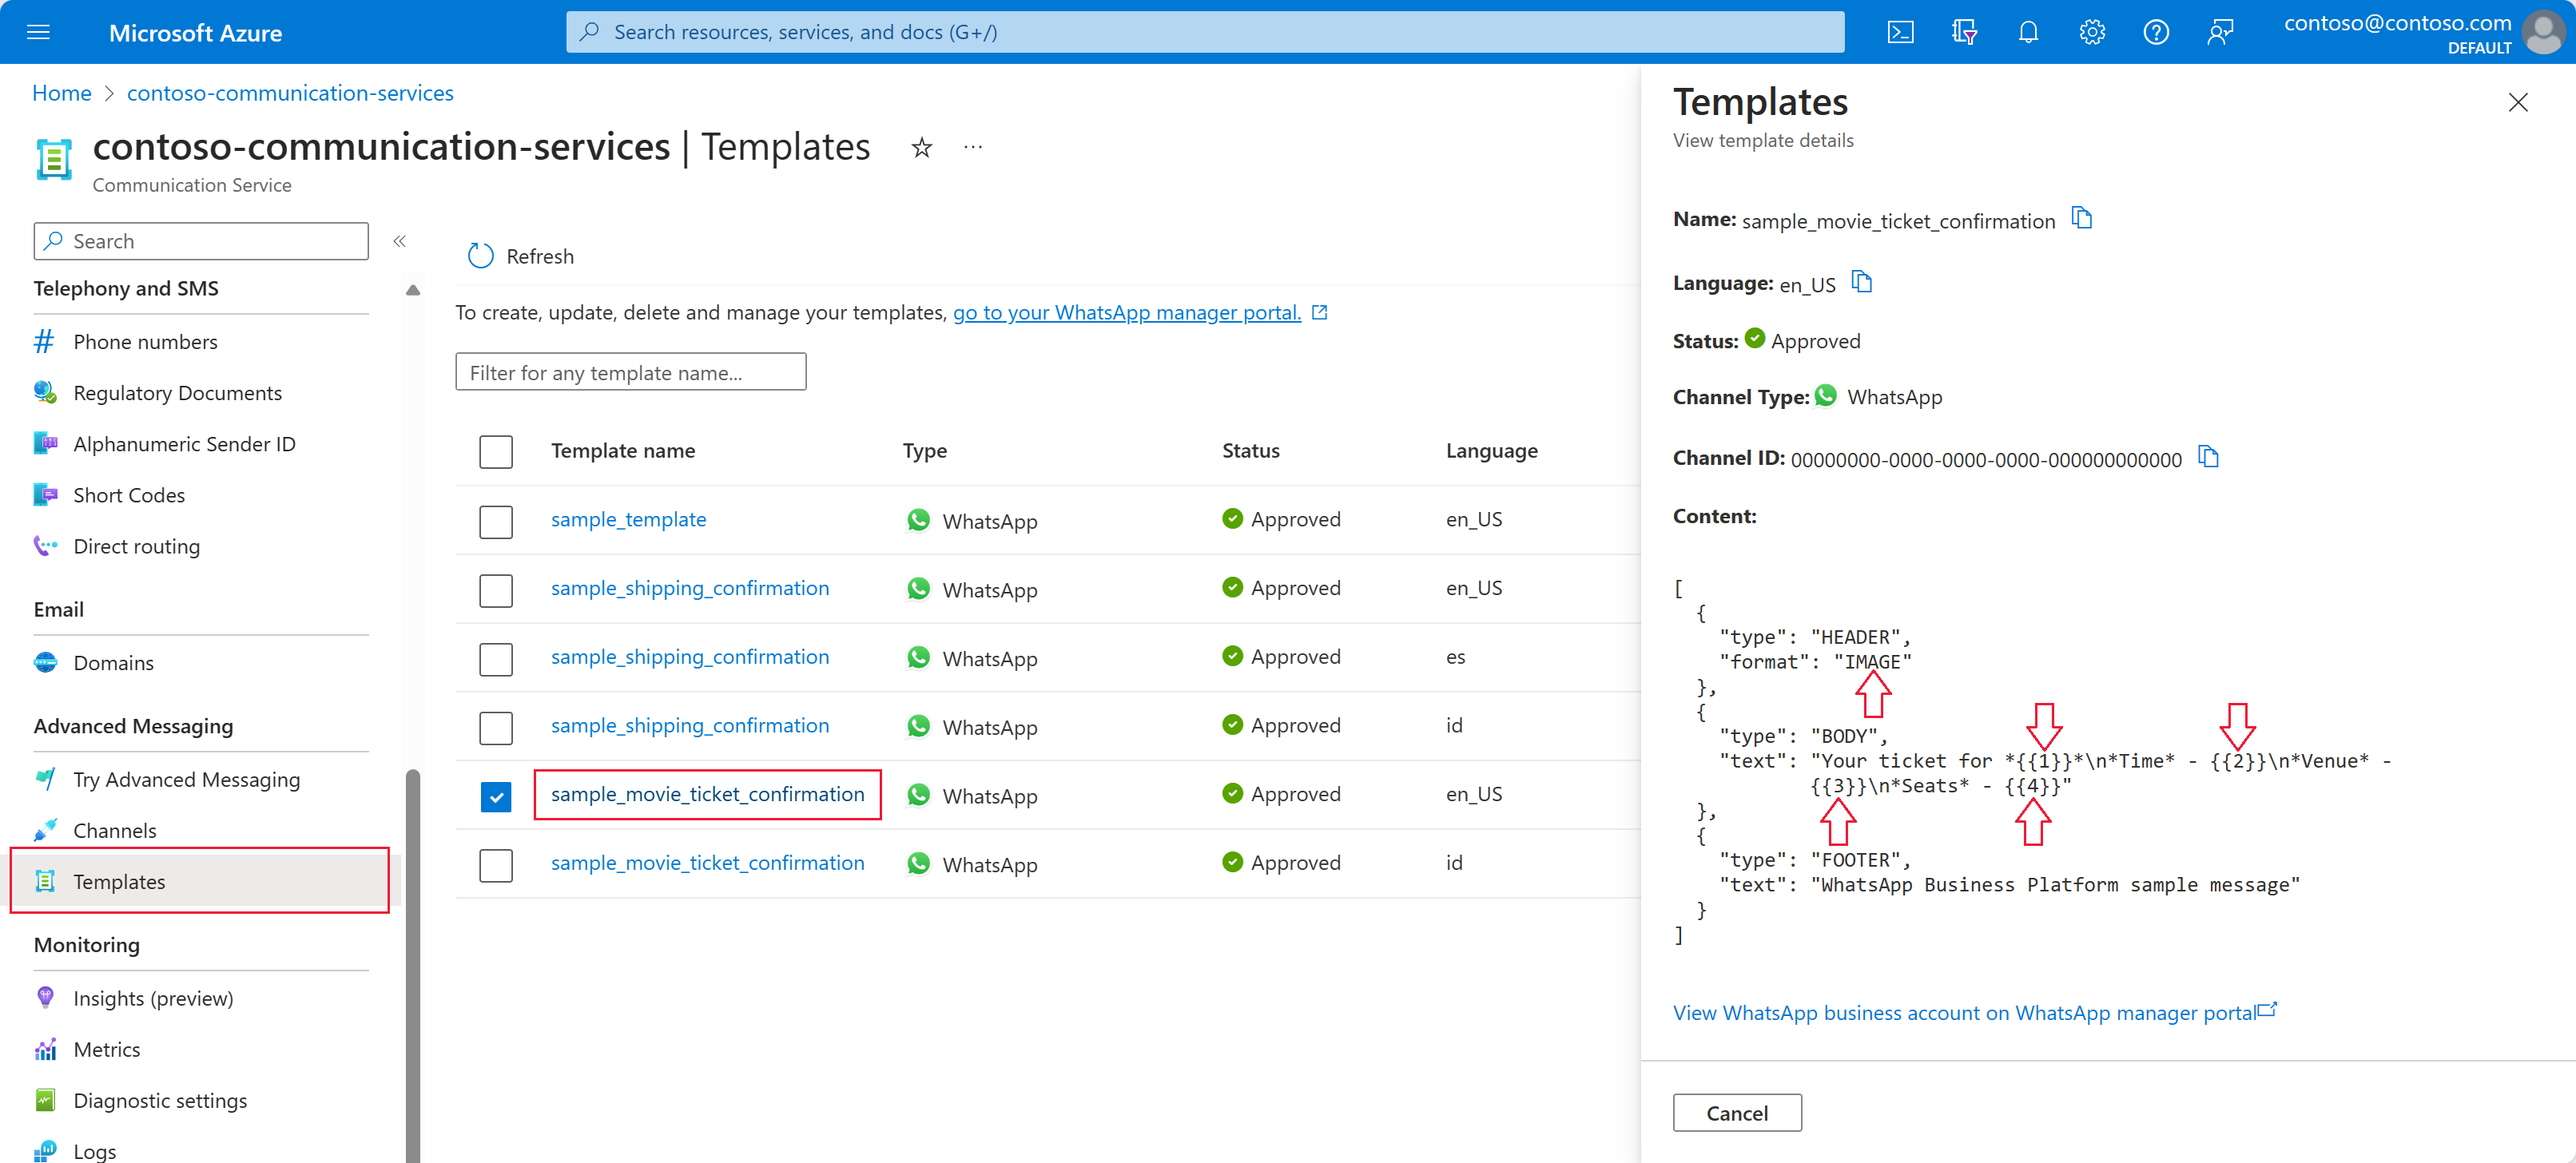
Task: Click the Insights preview icon
Action: [x=46, y=997]
